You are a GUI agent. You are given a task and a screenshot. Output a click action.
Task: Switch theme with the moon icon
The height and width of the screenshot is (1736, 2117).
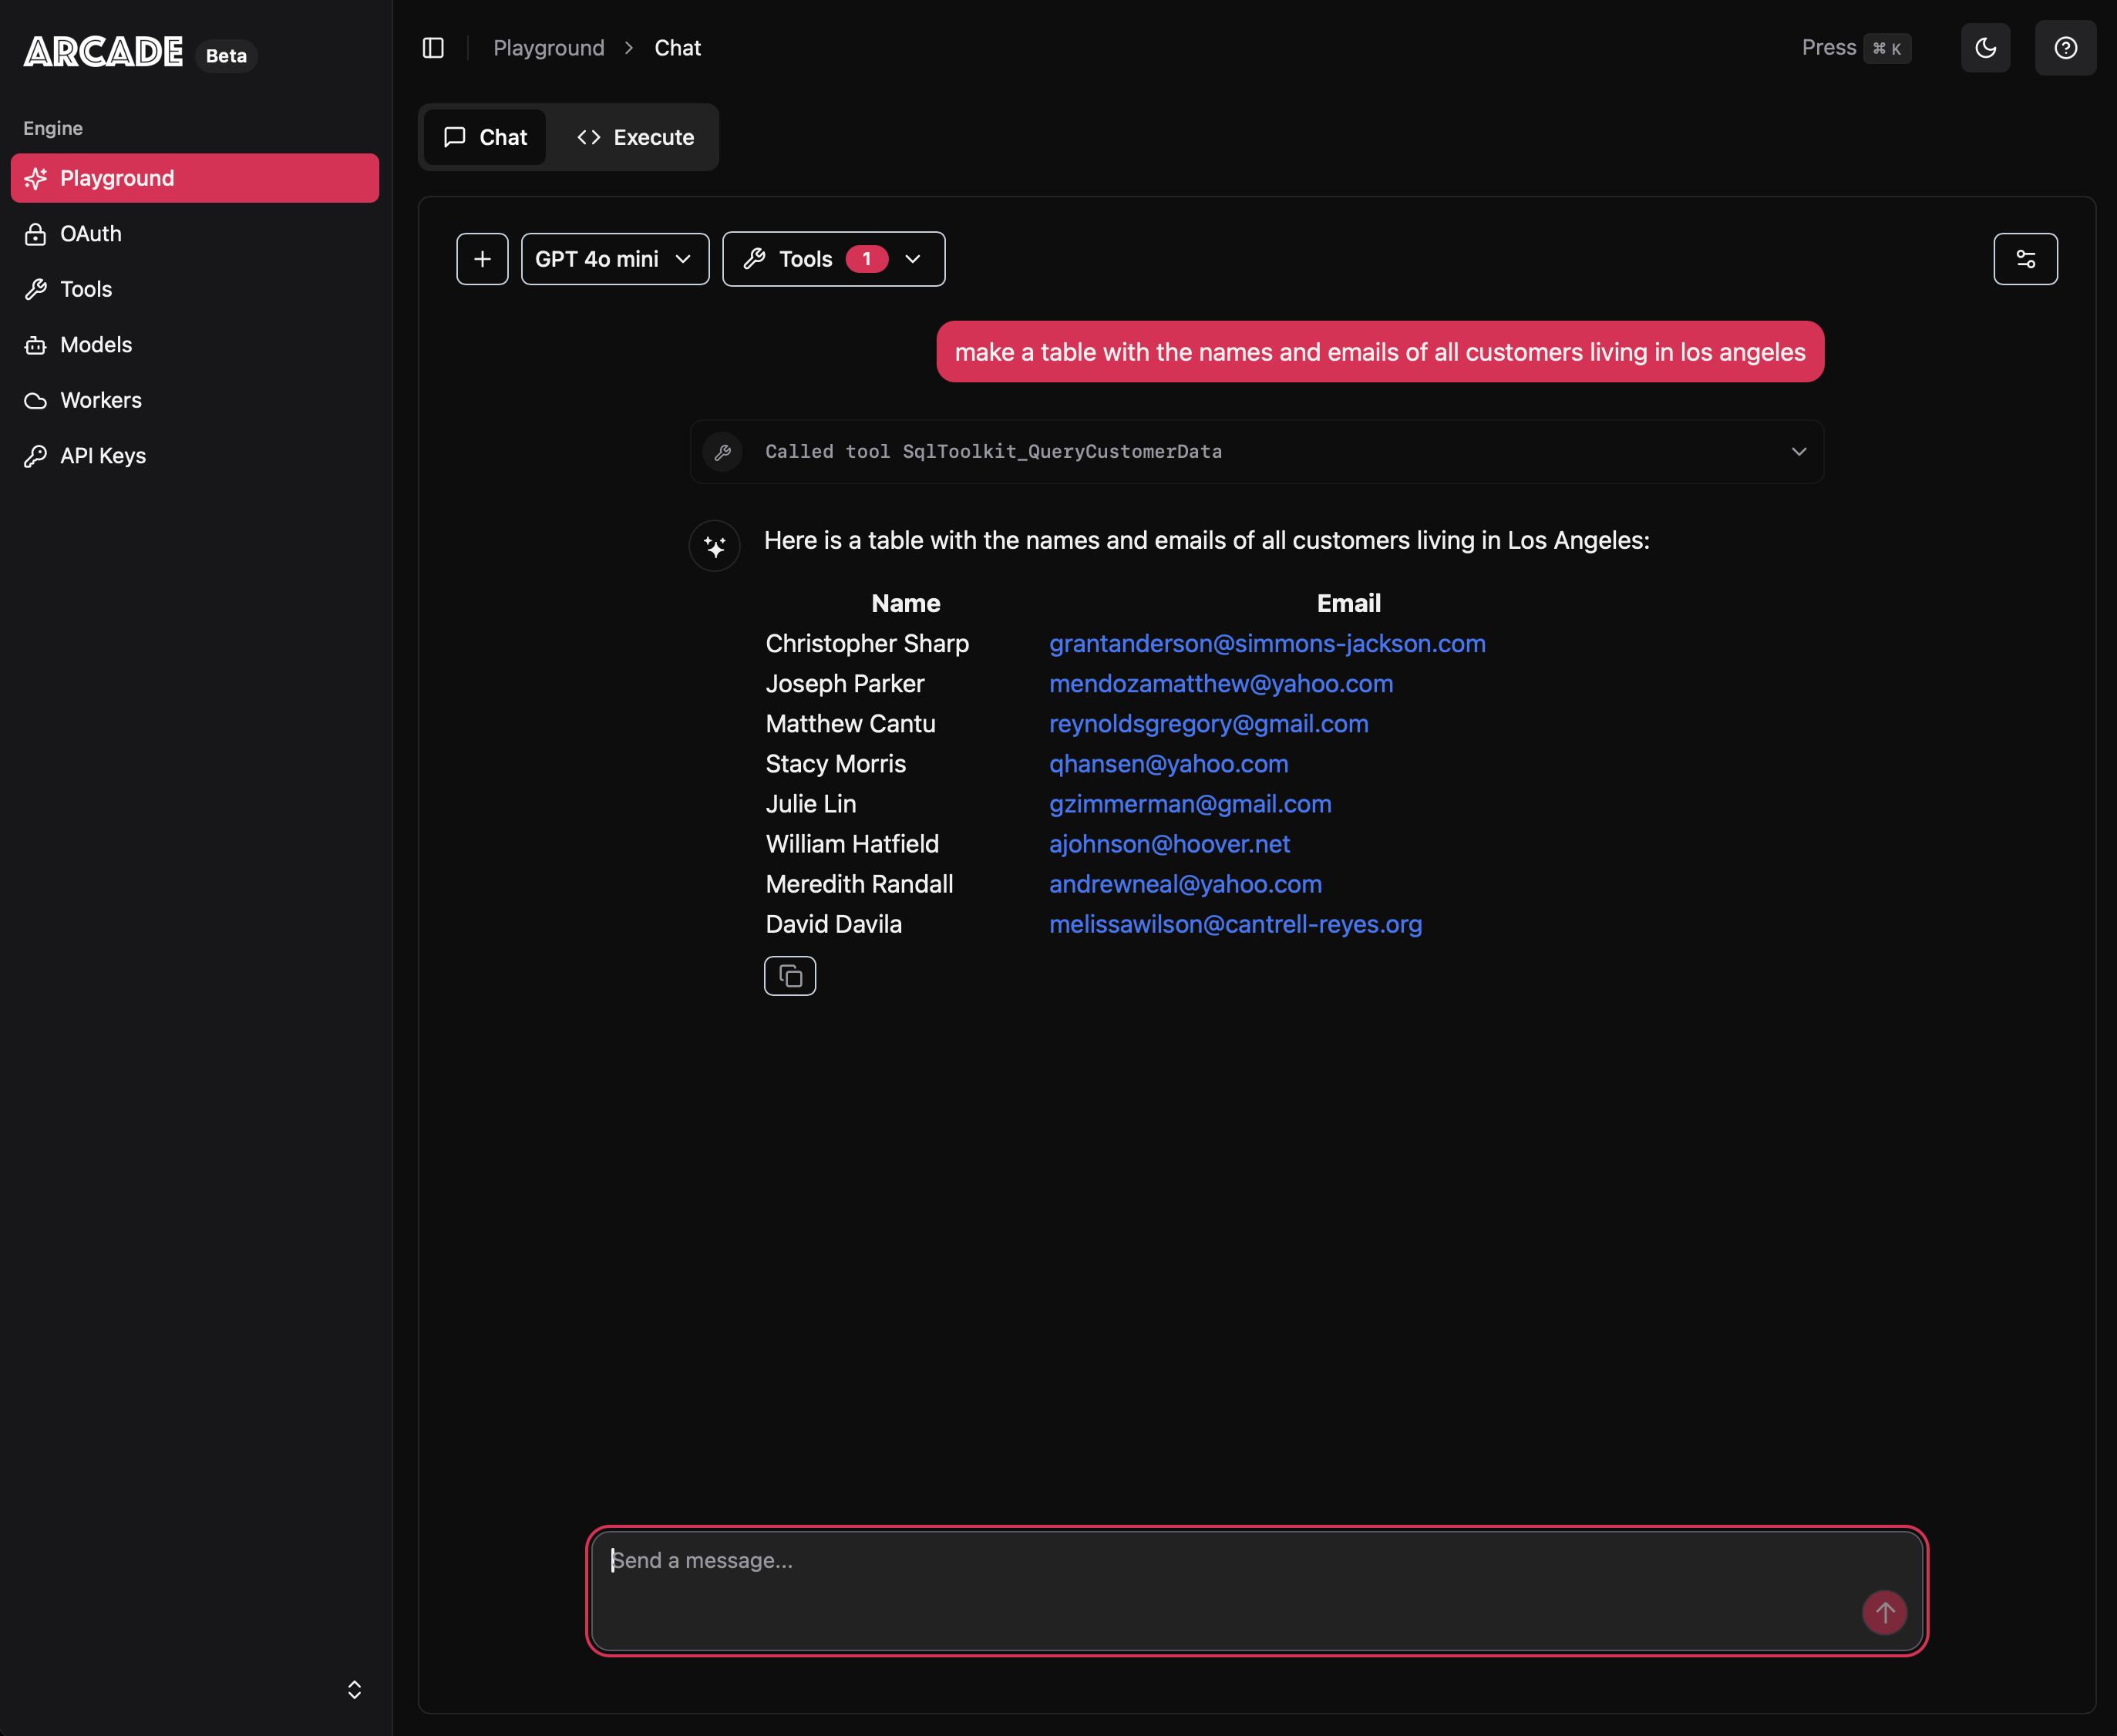tap(1986, 48)
